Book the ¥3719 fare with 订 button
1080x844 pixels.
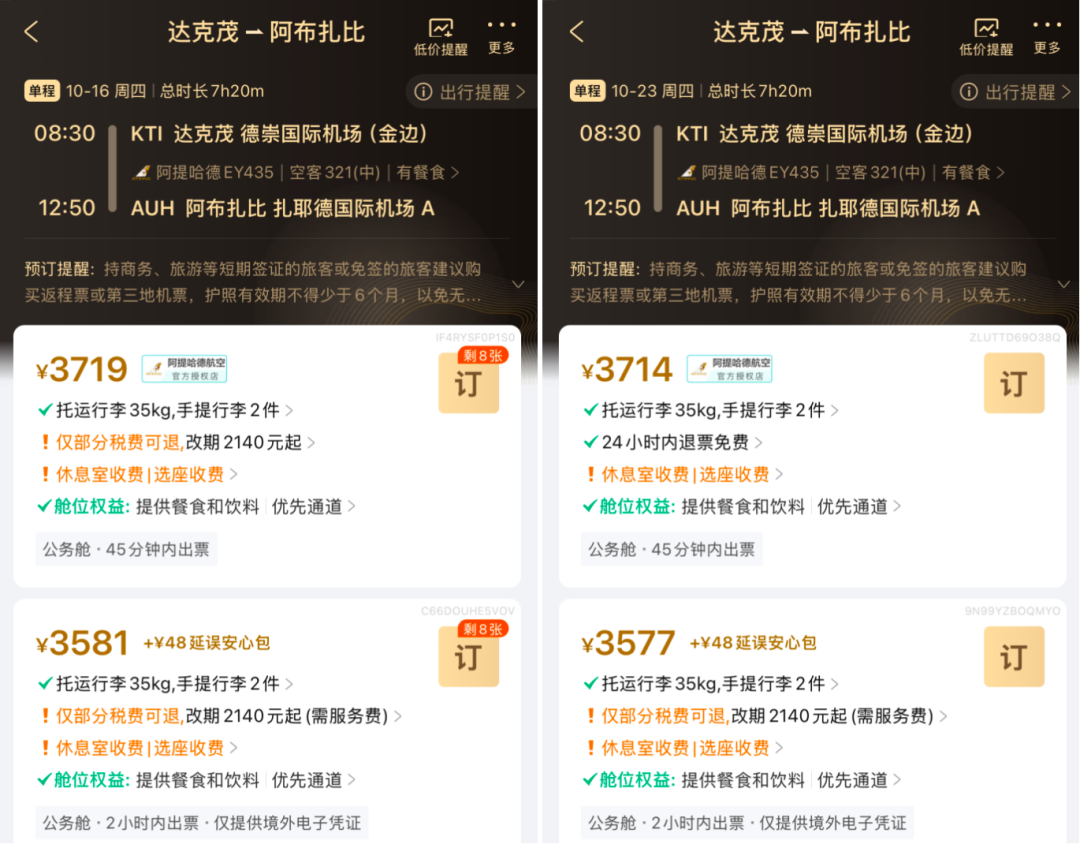(469, 383)
